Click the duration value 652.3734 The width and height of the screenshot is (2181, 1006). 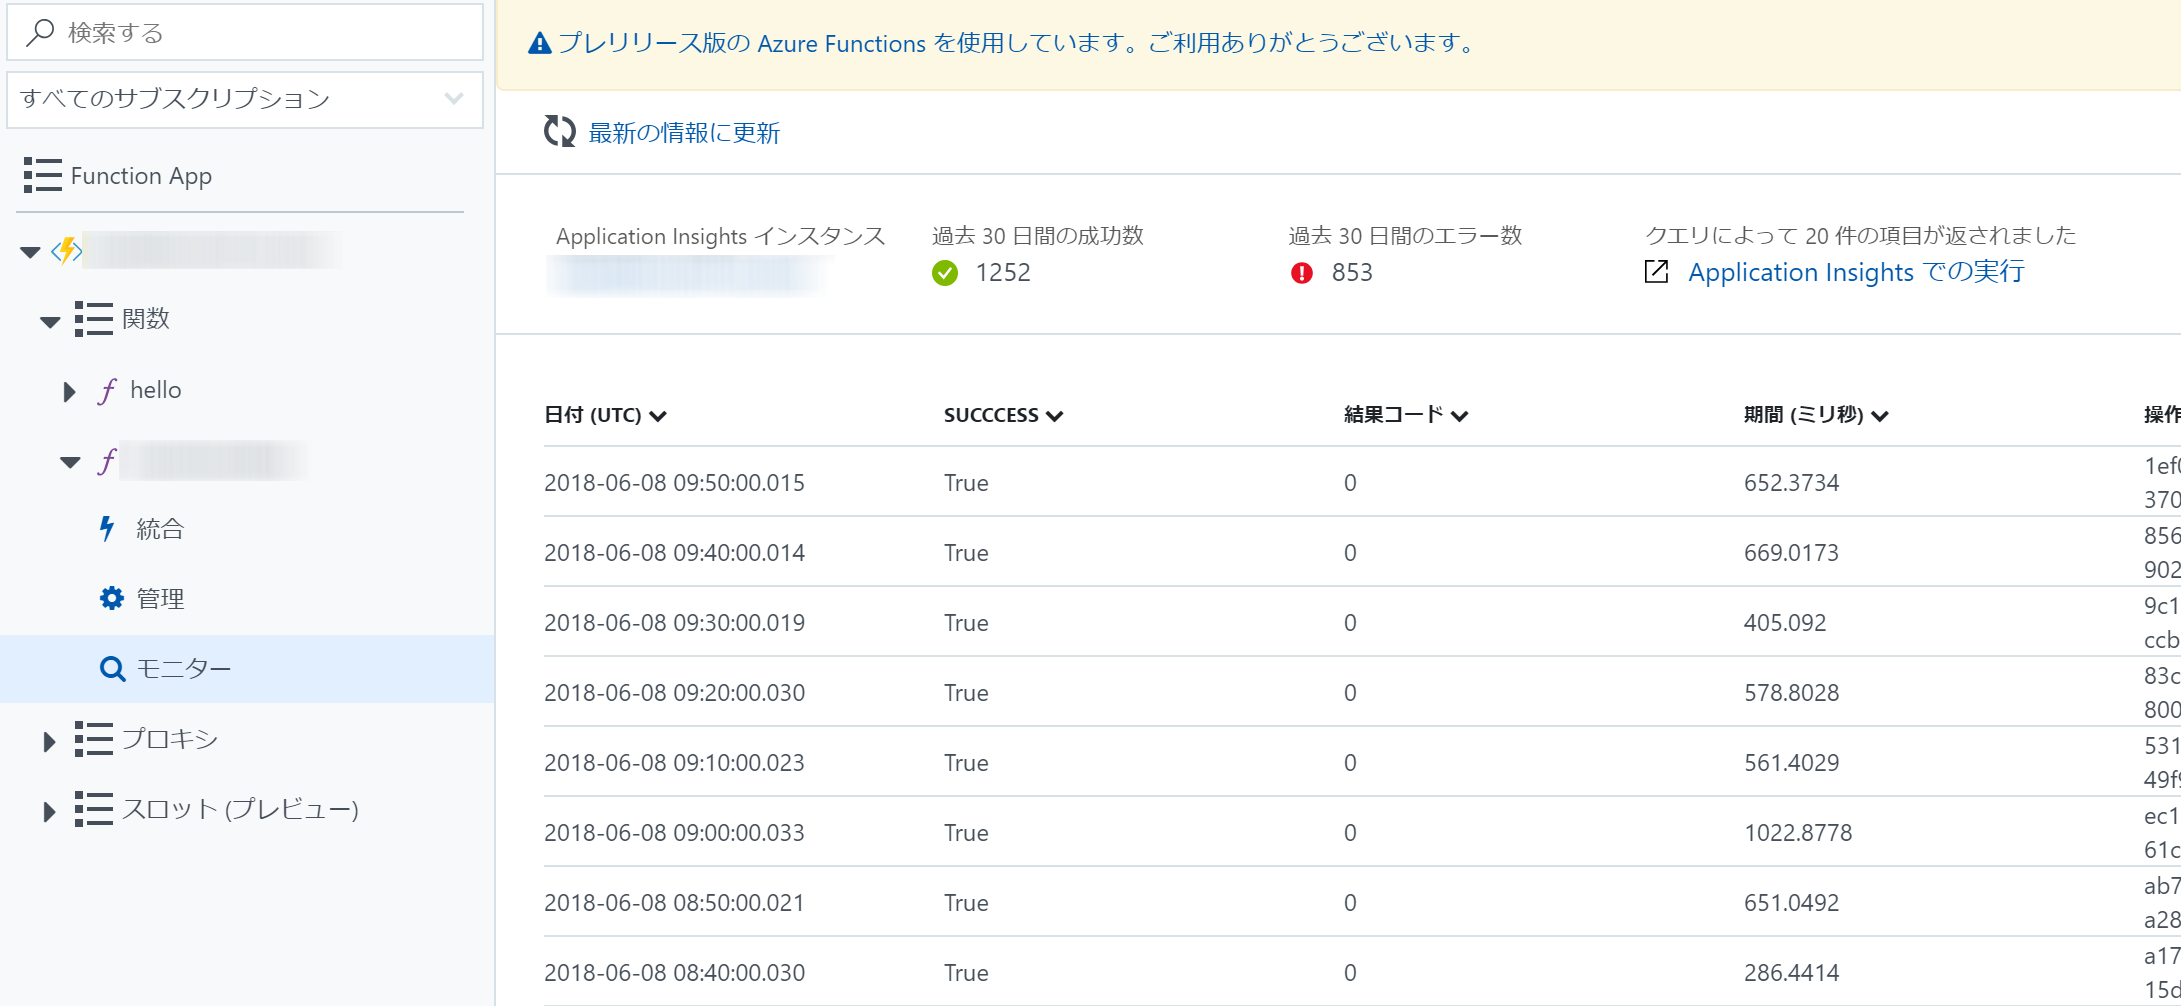(x=1791, y=483)
